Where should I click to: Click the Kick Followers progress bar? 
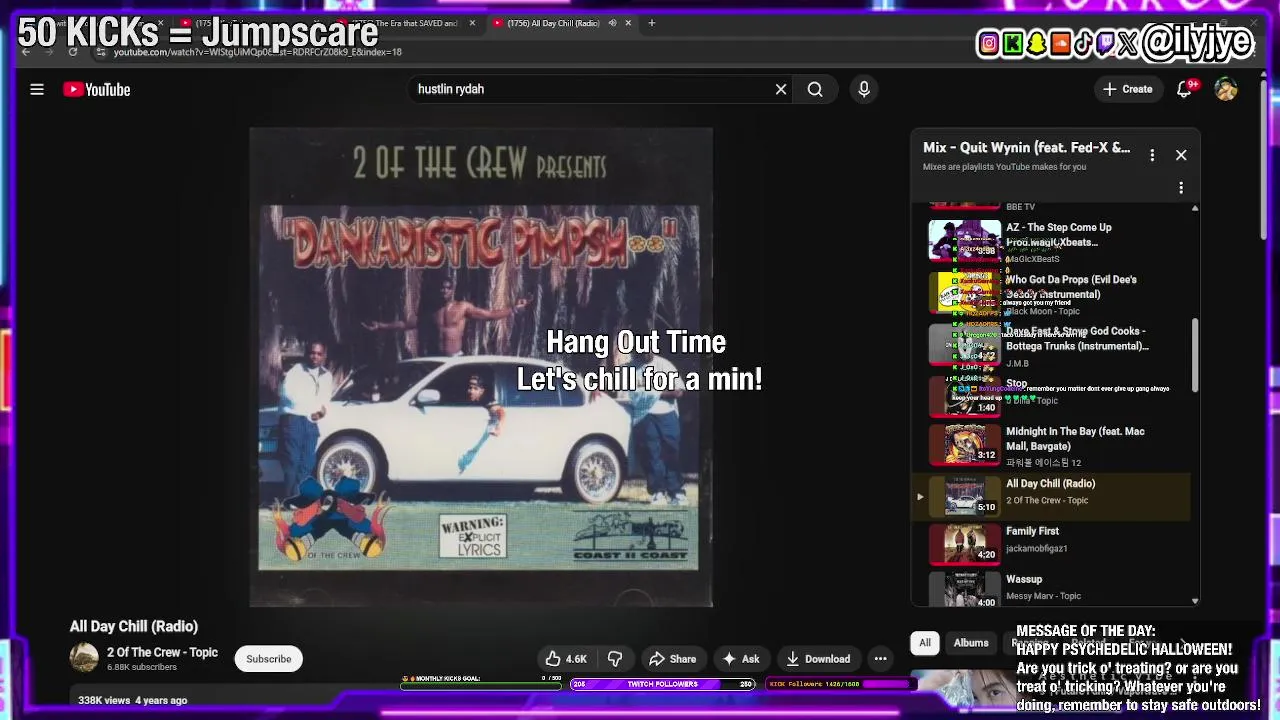(x=840, y=684)
